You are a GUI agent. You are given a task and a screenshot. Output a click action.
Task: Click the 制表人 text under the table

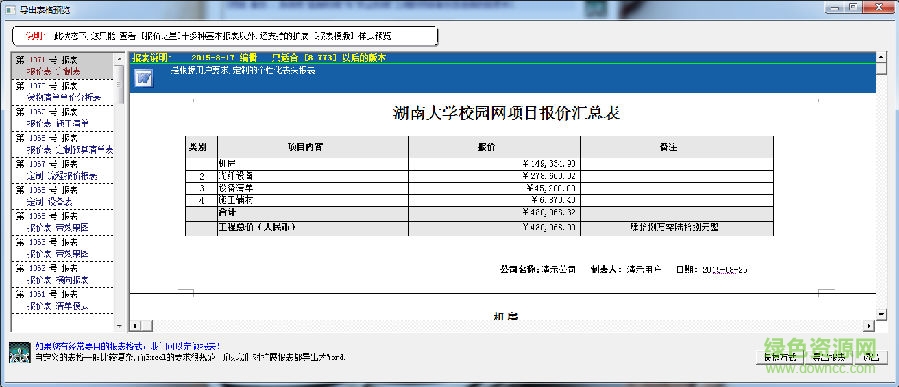click(x=626, y=269)
